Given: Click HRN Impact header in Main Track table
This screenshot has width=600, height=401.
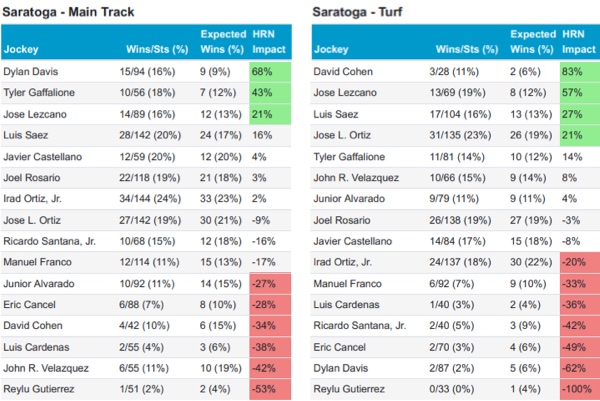Looking at the screenshot, I should point(266,40).
